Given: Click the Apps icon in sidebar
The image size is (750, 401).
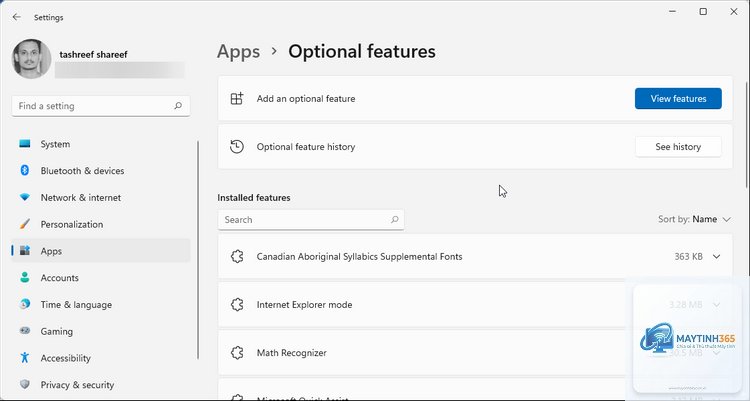Looking at the screenshot, I should coord(25,251).
